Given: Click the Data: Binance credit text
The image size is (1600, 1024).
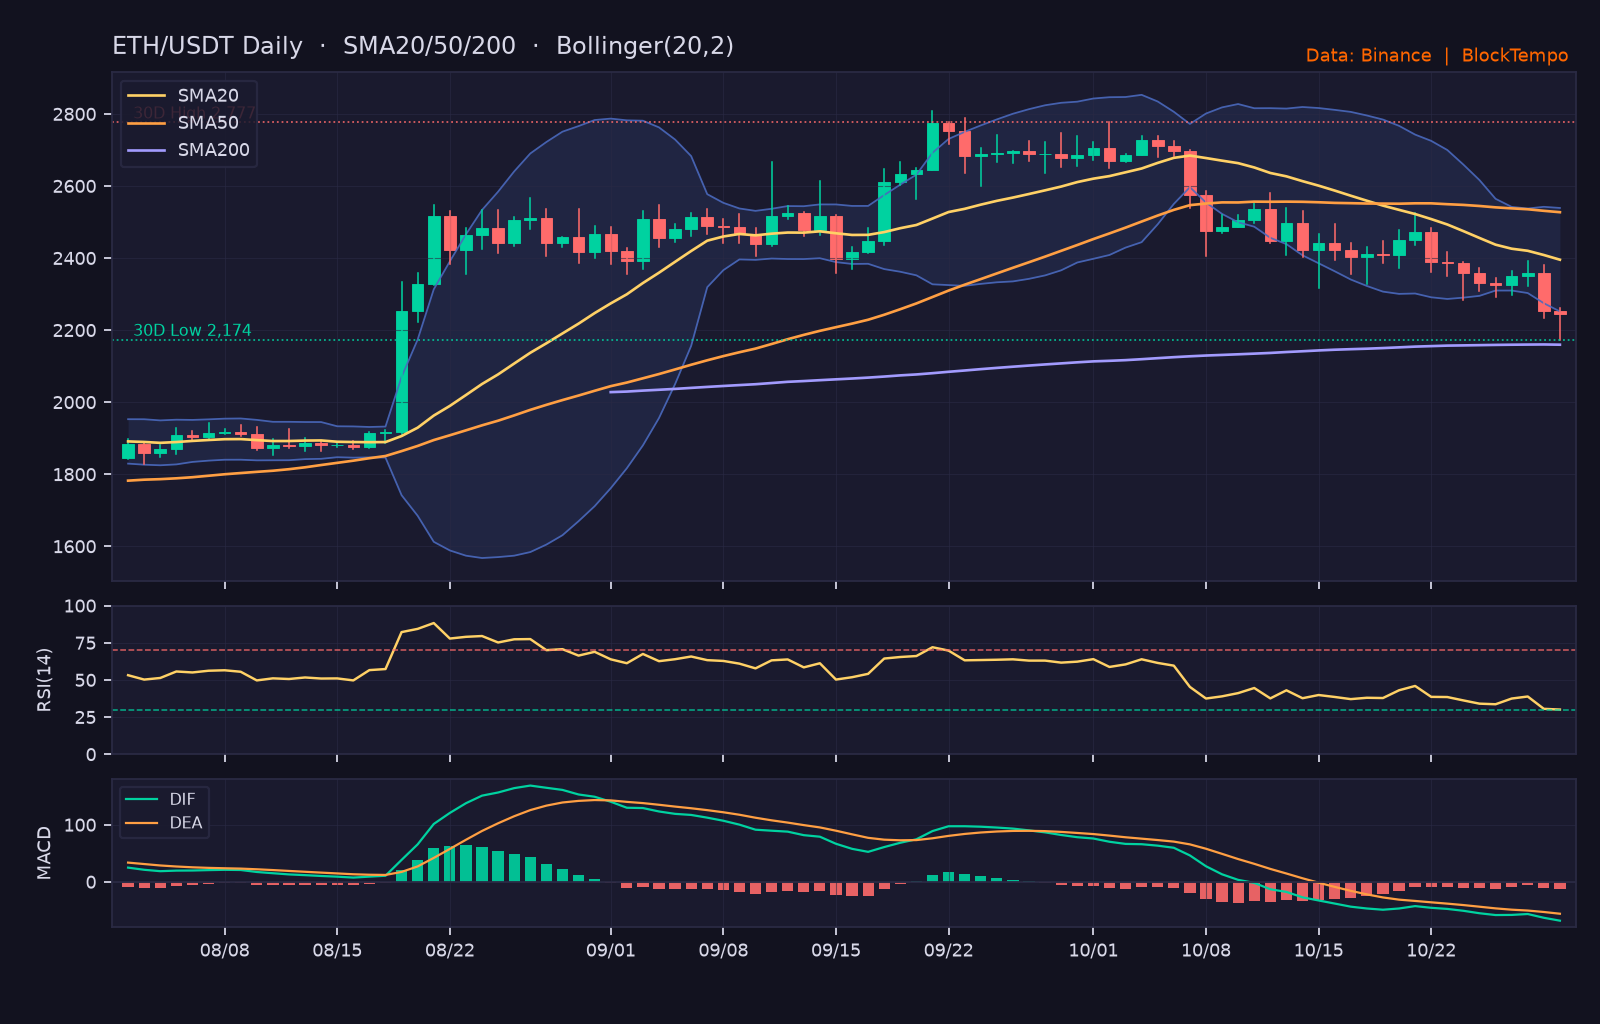Looking at the screenshot, I should (x=1368, y=56).
